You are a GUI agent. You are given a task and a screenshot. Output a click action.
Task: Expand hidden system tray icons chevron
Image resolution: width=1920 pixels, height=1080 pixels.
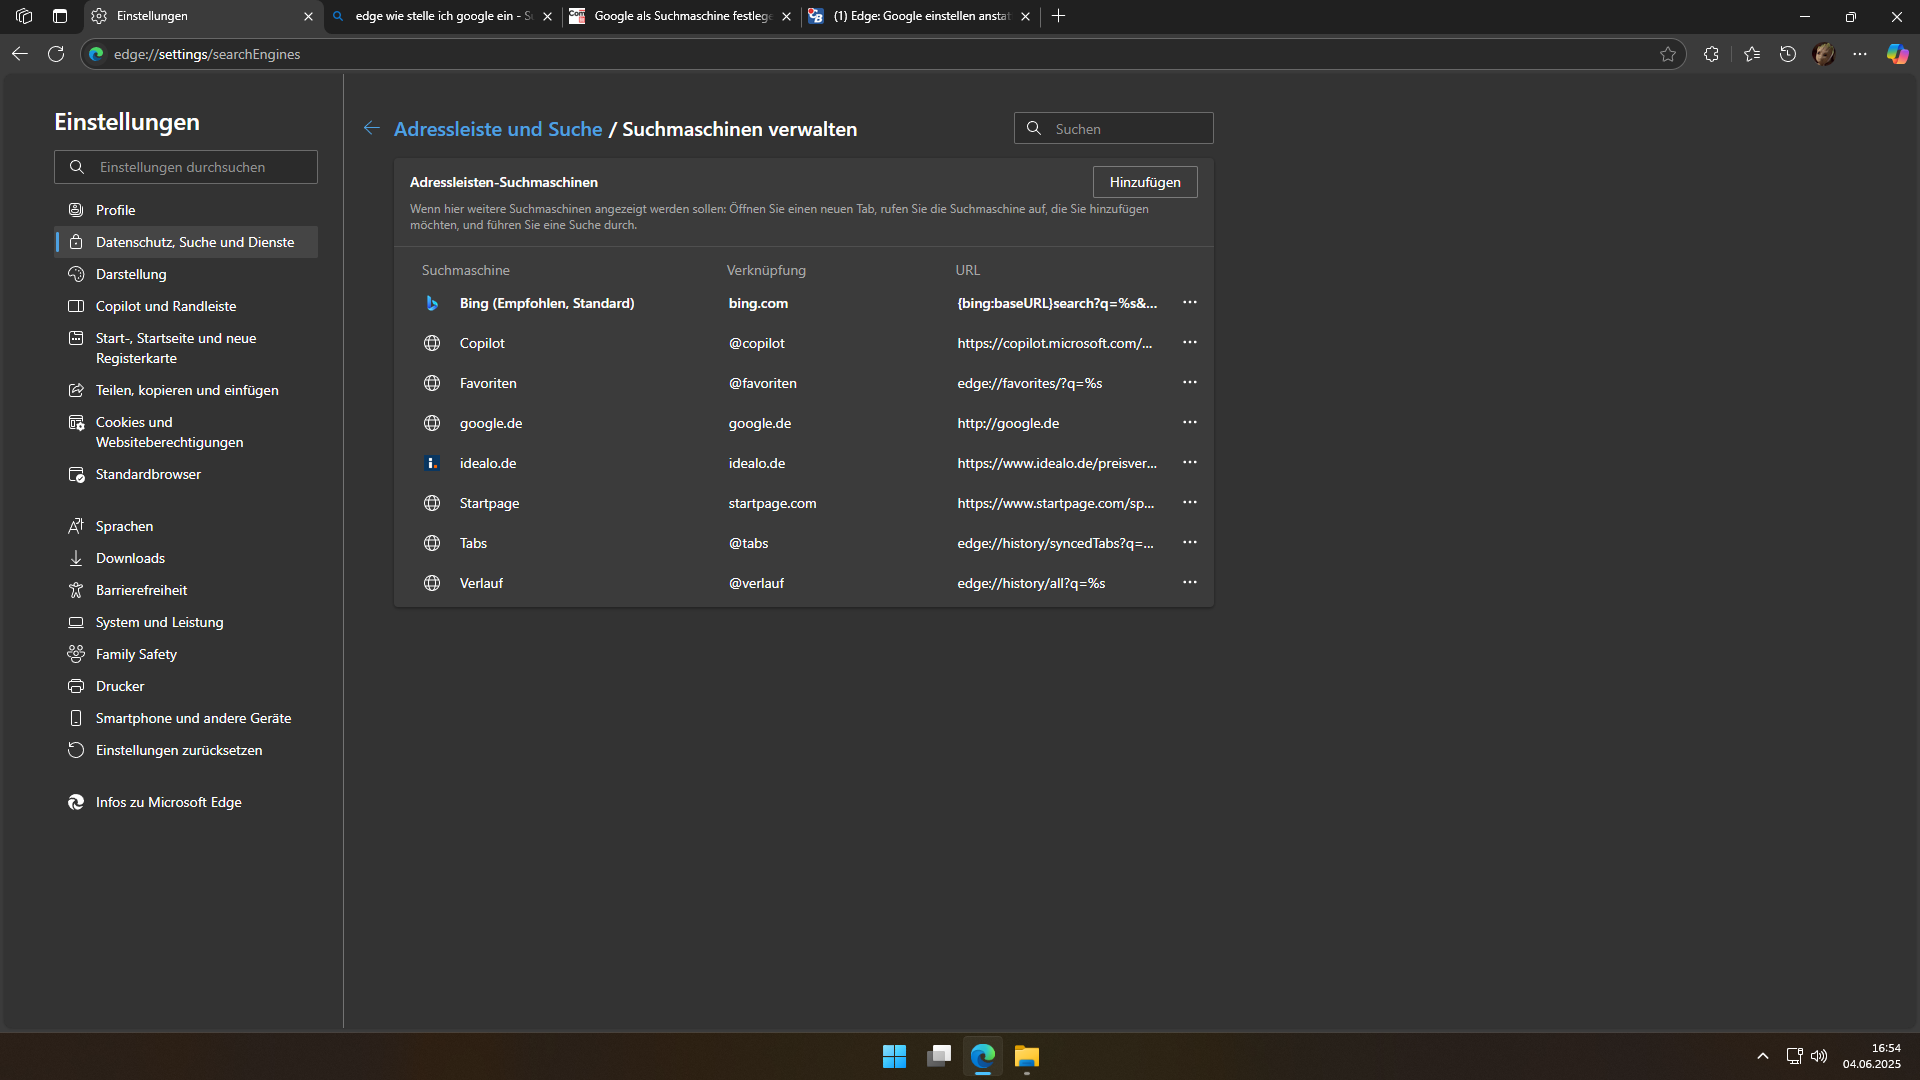point(1762,1056)
